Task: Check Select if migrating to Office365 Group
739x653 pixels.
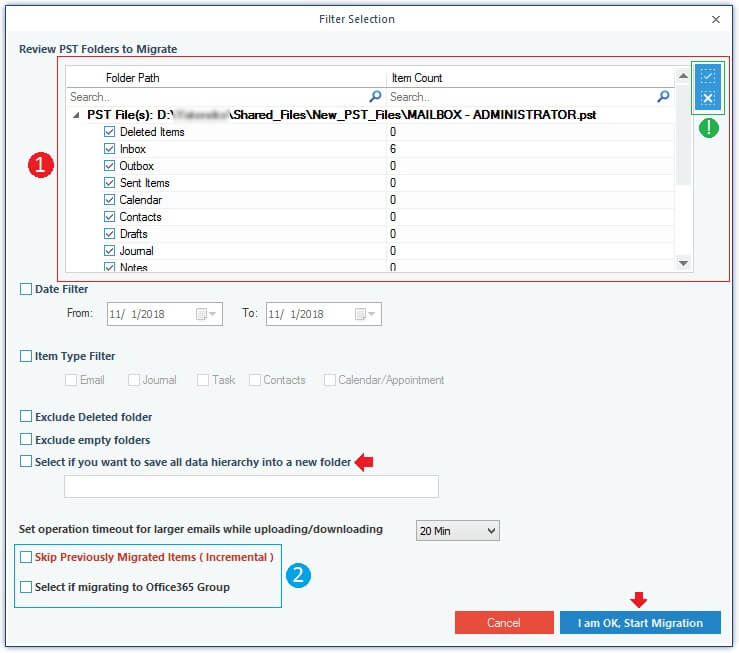Action: pyautogui.click(x=26, y=587)
